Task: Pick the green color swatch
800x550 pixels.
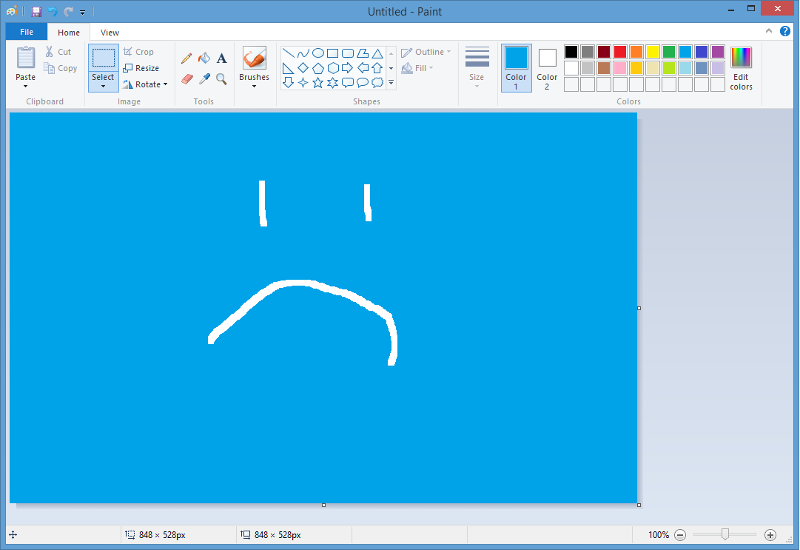Action: (669, 52)
